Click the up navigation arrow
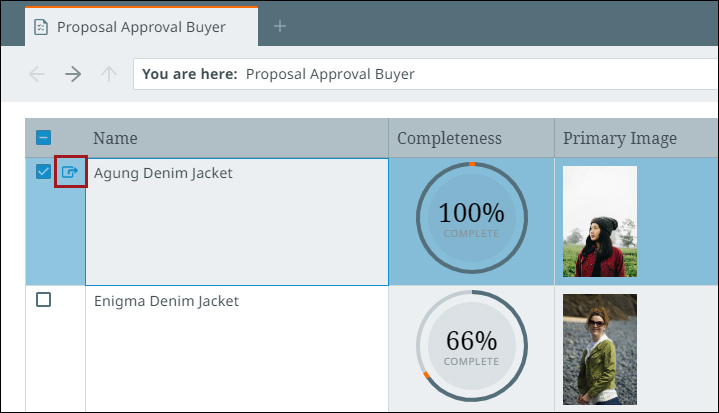Image resolution: width=719 pixels, height=413 pixels. coord(109,74)
